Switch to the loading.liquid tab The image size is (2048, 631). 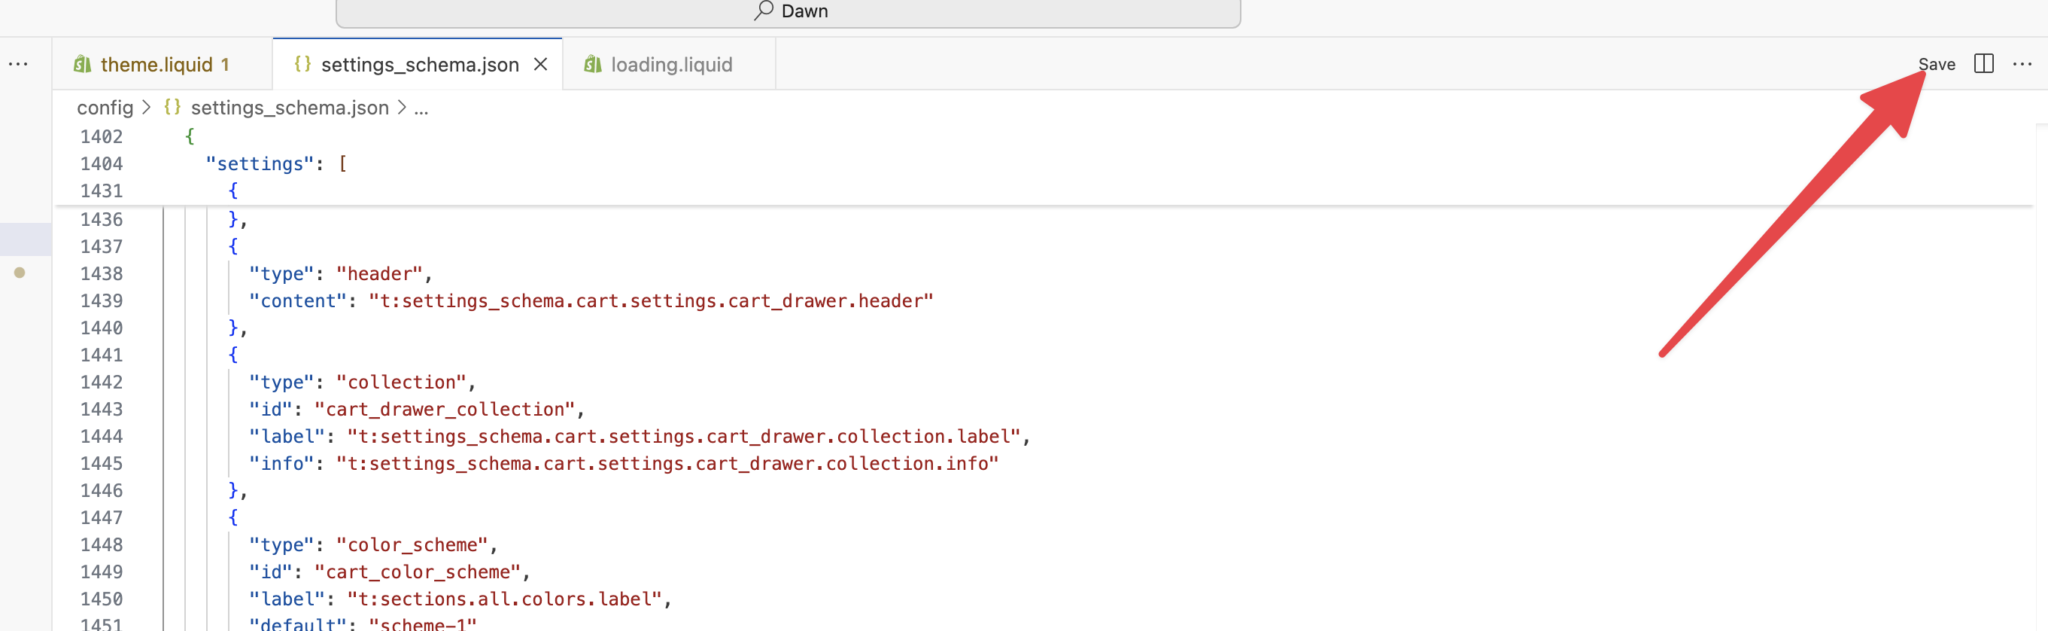(x=671, y=65)
